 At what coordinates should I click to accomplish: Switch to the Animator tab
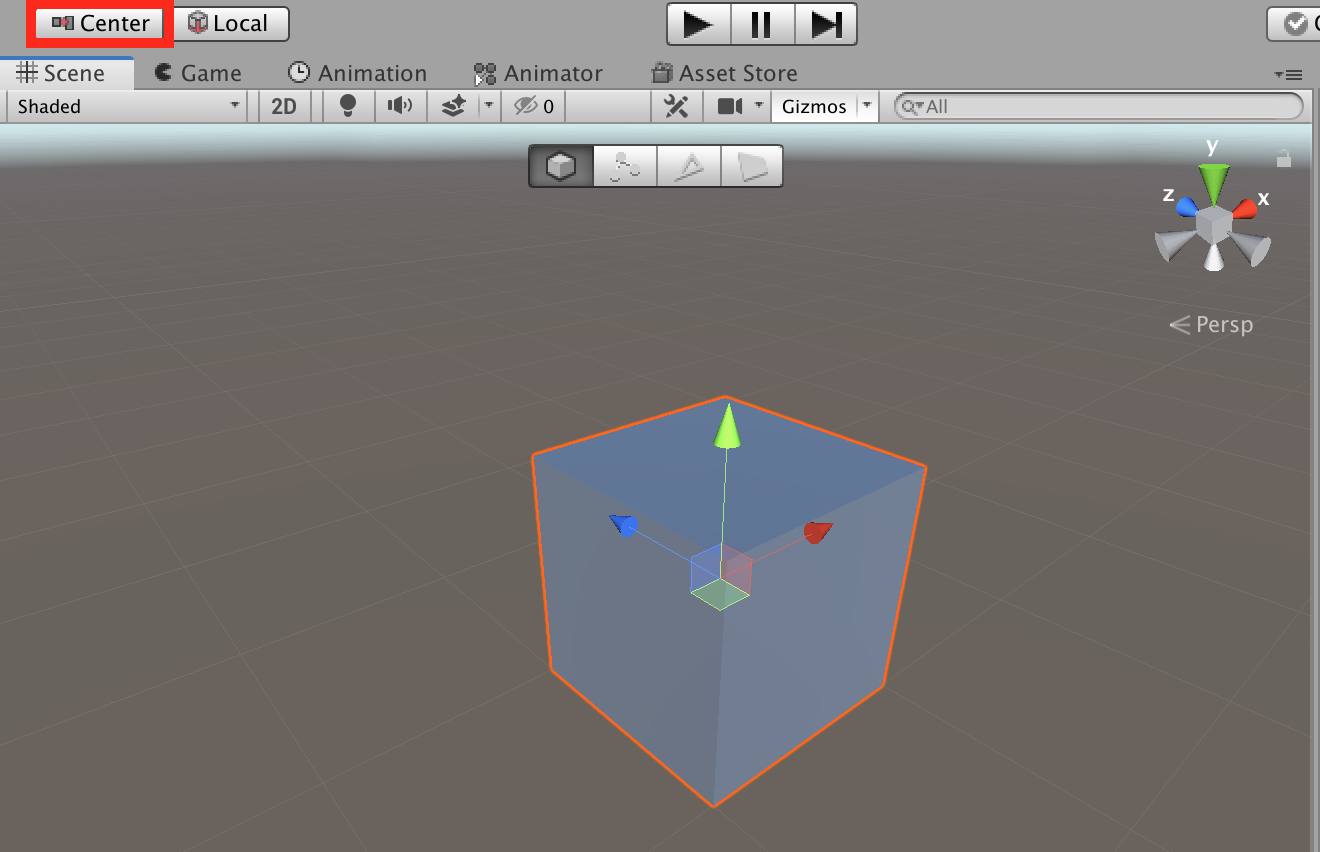point(538,73)
